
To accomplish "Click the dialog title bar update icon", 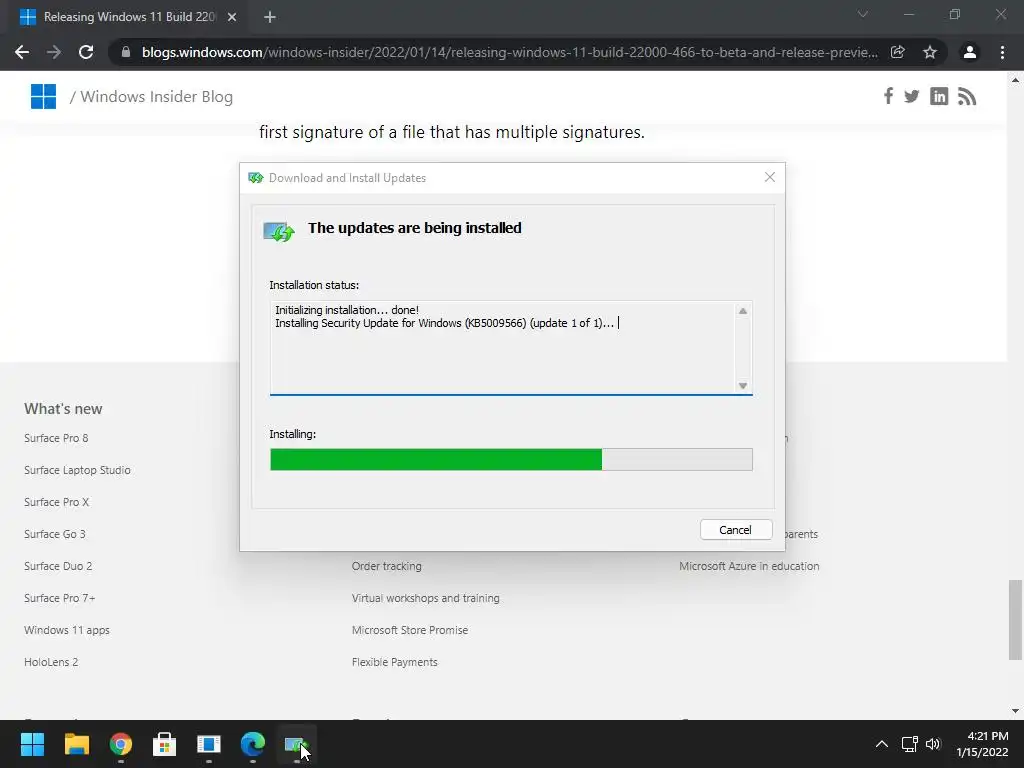I will 255,178.
